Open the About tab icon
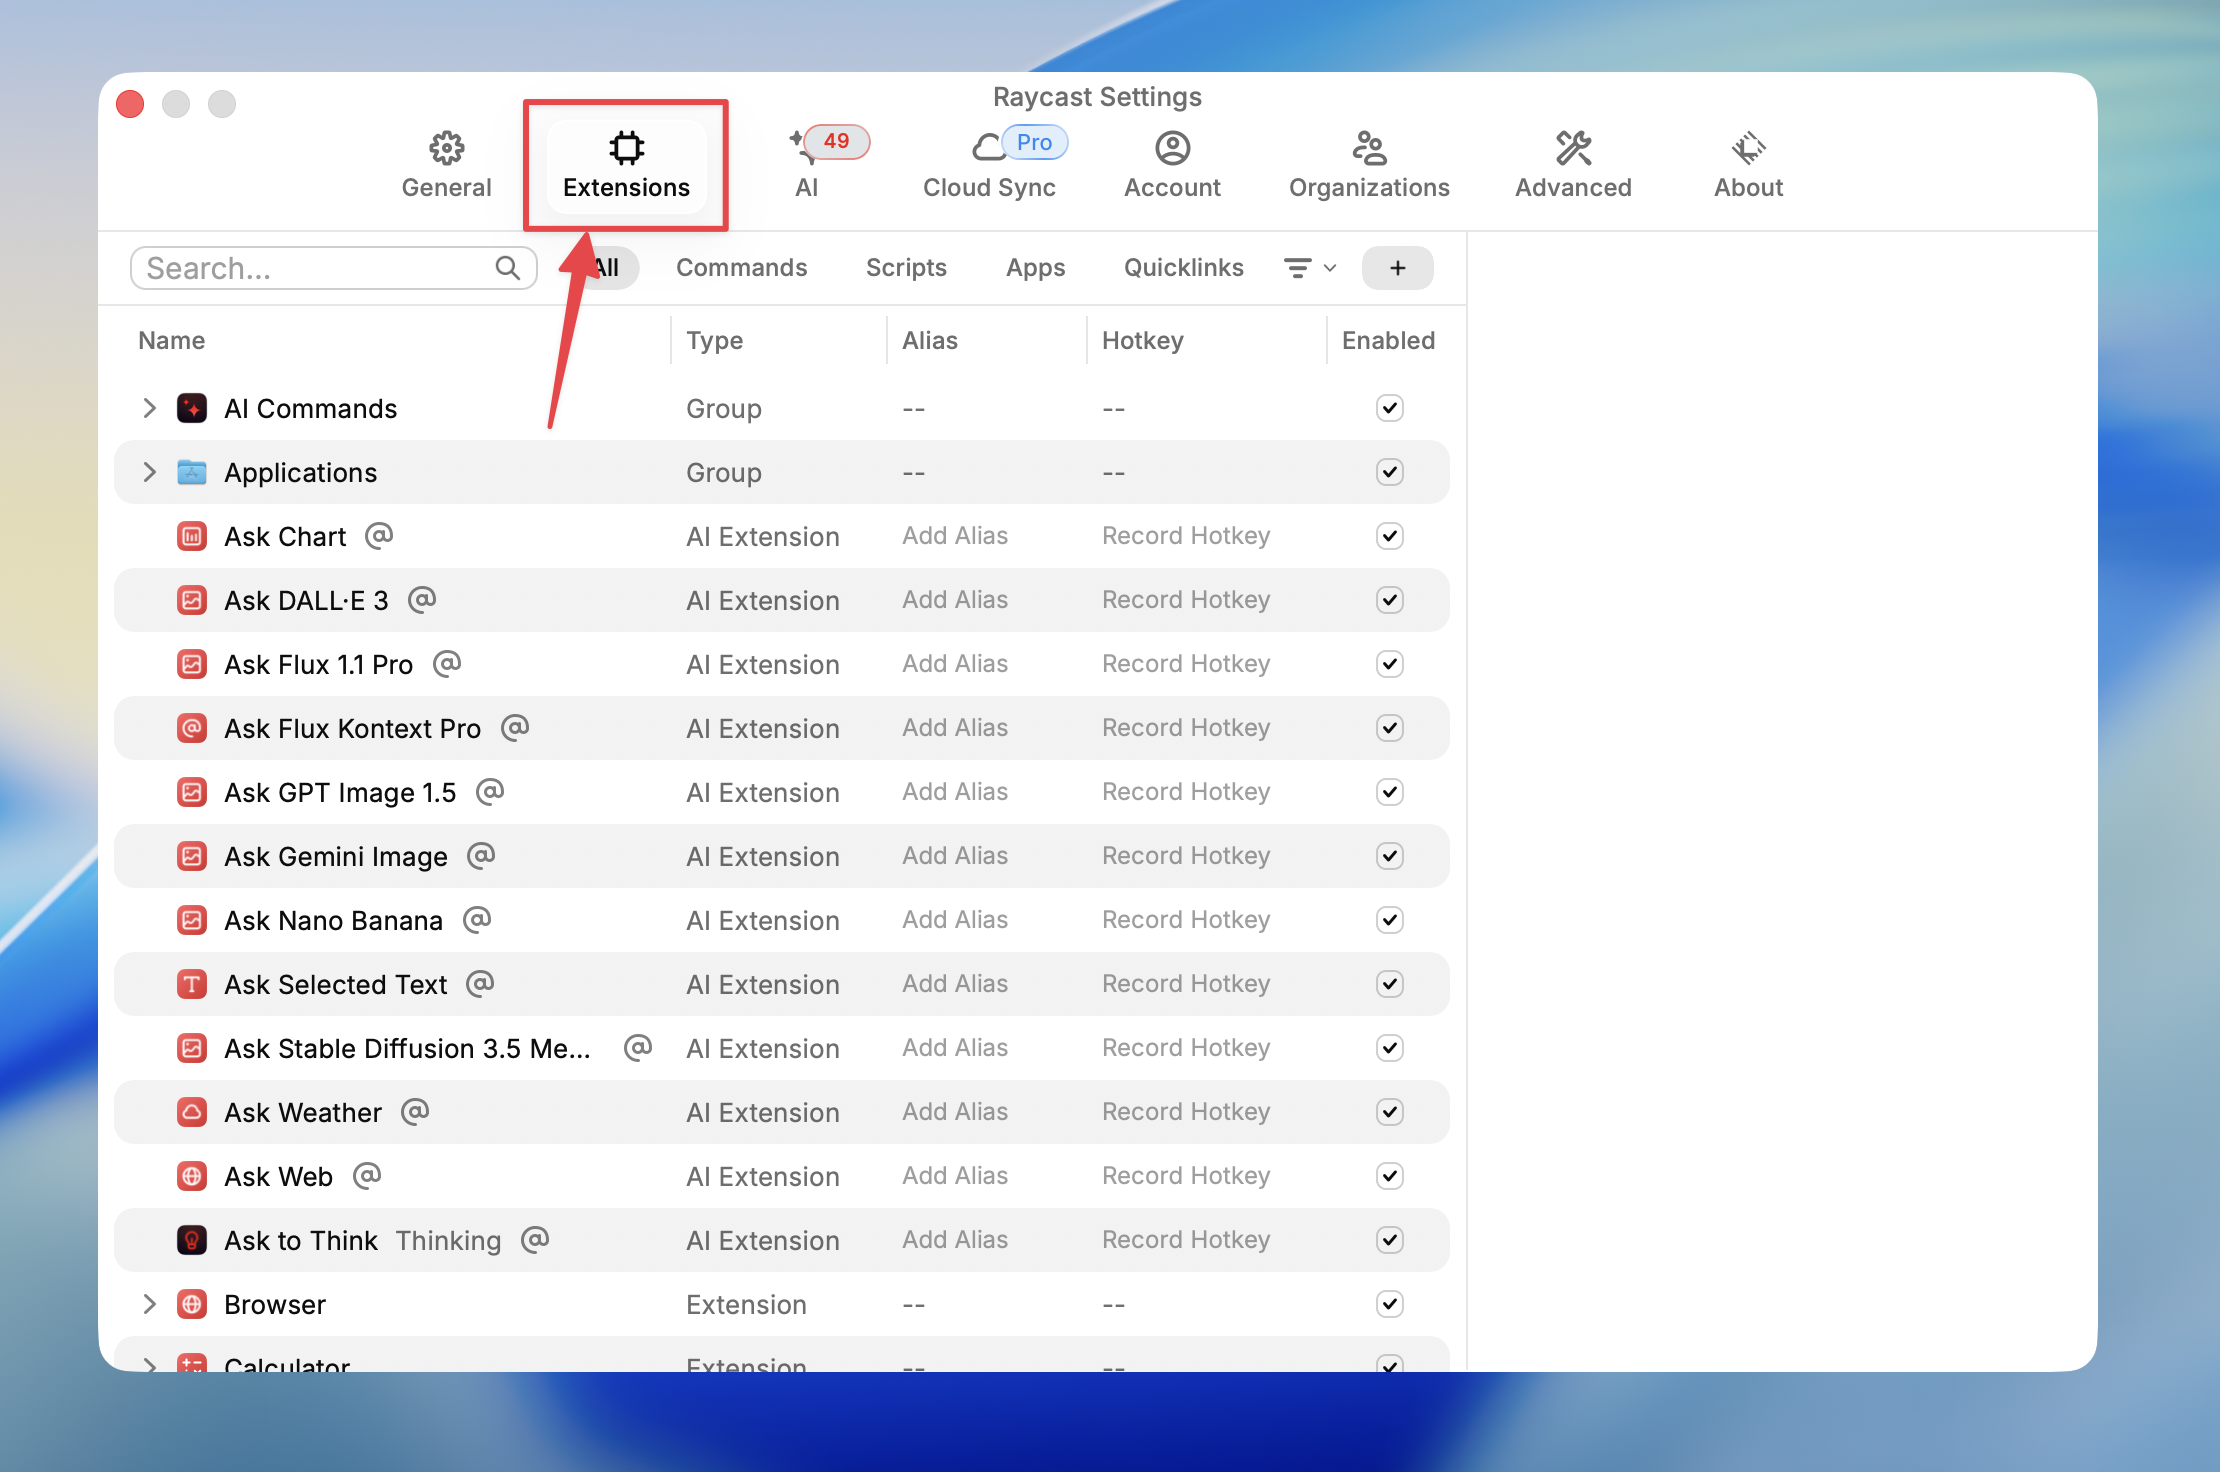The width and height of the screenshot is (2220, 1472). pyautogui.click(x=1748, y=149)
